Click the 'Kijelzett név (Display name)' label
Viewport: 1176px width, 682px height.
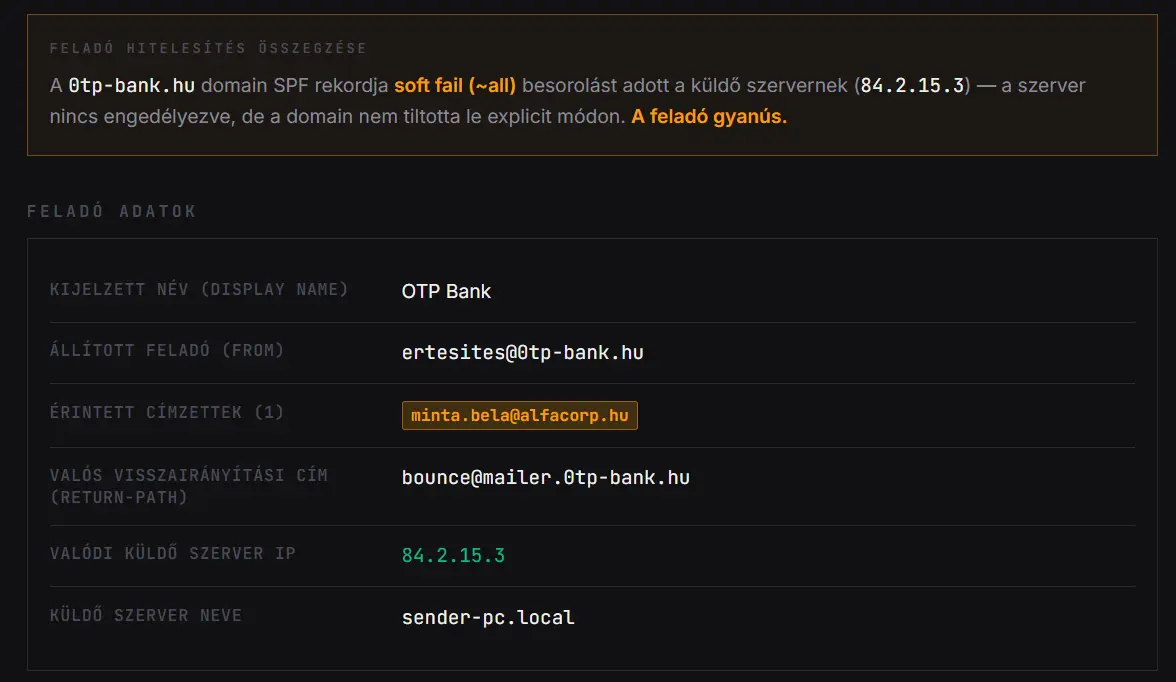point(199,290)
